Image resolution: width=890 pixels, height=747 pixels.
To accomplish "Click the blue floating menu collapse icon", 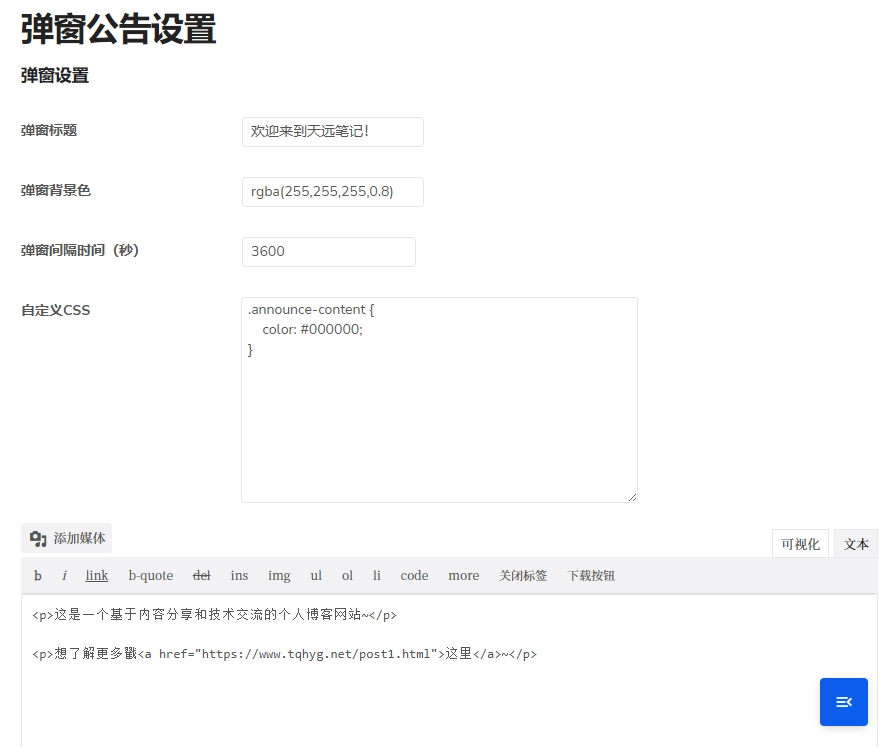I will (843, 702).
